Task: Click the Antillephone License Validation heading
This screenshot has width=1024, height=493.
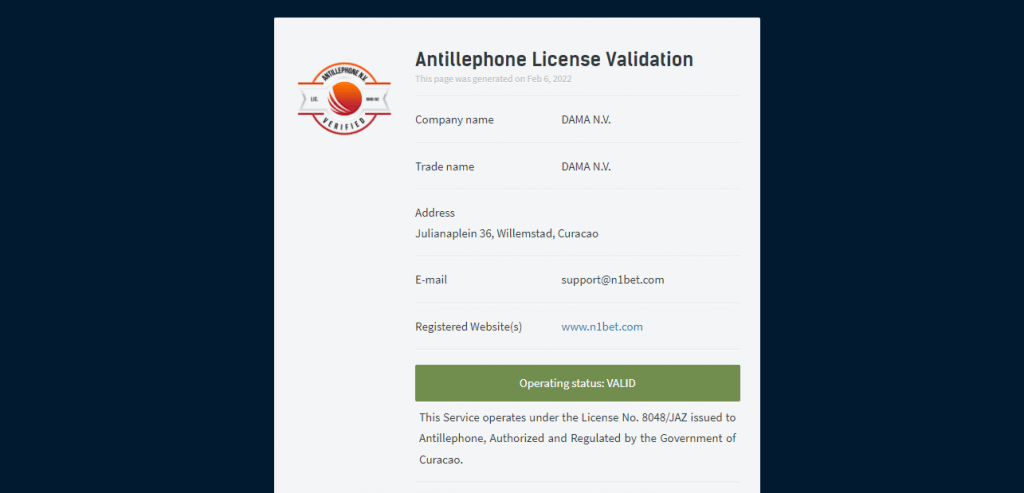Action: point(554,59)
